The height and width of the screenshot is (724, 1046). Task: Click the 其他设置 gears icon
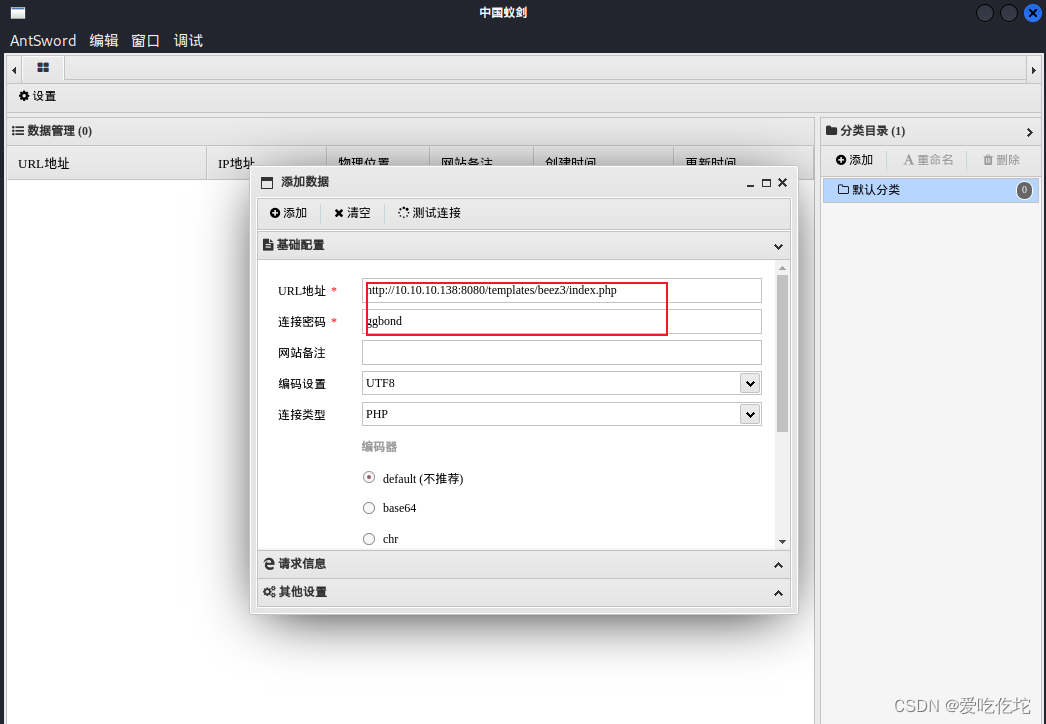point(269,592)
